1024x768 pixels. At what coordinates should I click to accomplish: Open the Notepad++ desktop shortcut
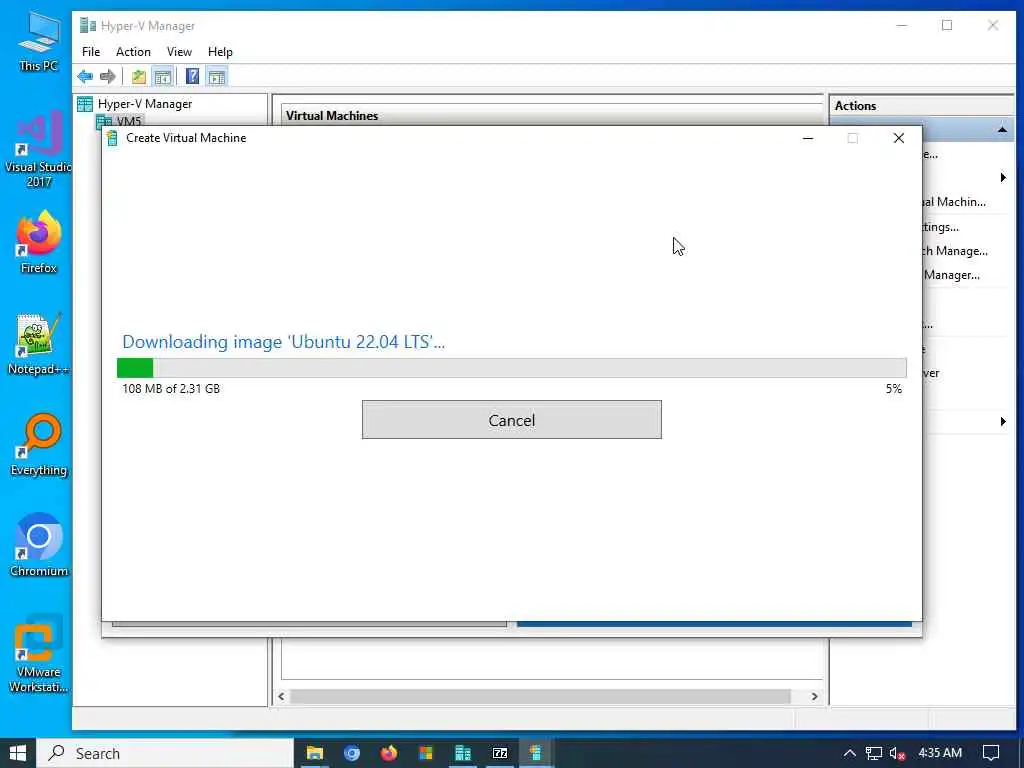pos(39,344)
